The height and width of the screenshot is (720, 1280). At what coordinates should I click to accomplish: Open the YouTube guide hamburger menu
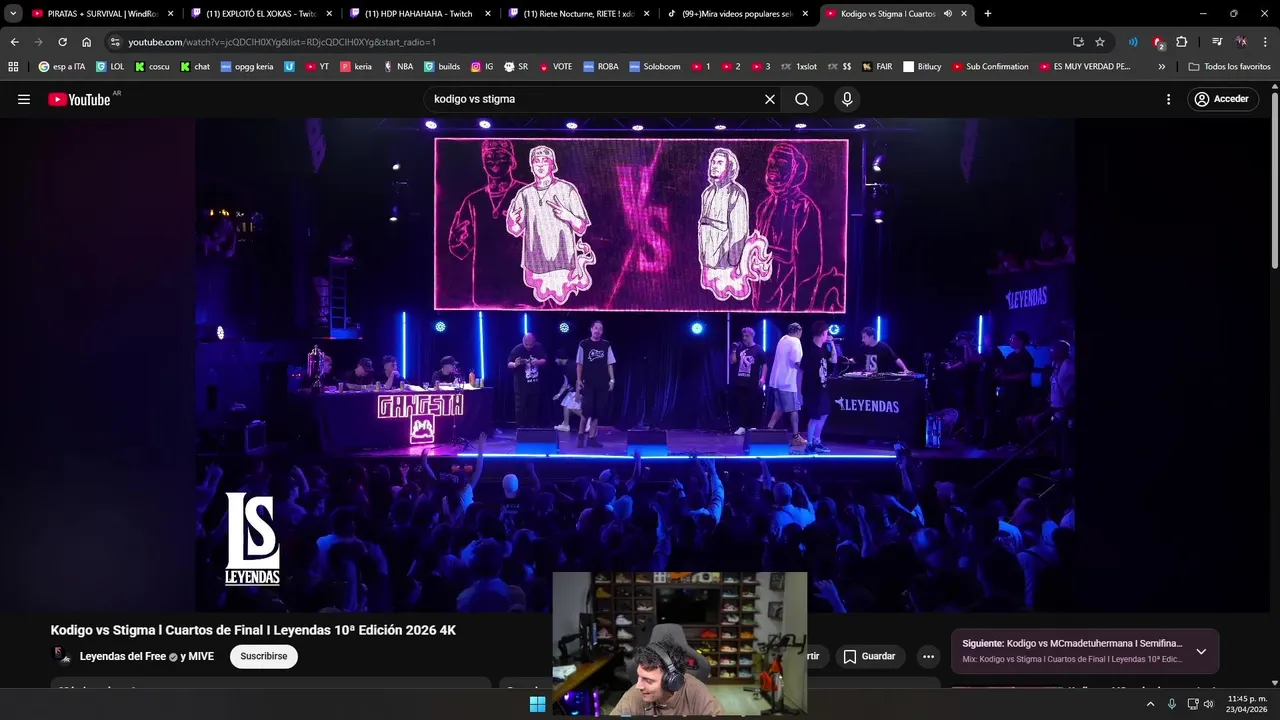[24, 99]
